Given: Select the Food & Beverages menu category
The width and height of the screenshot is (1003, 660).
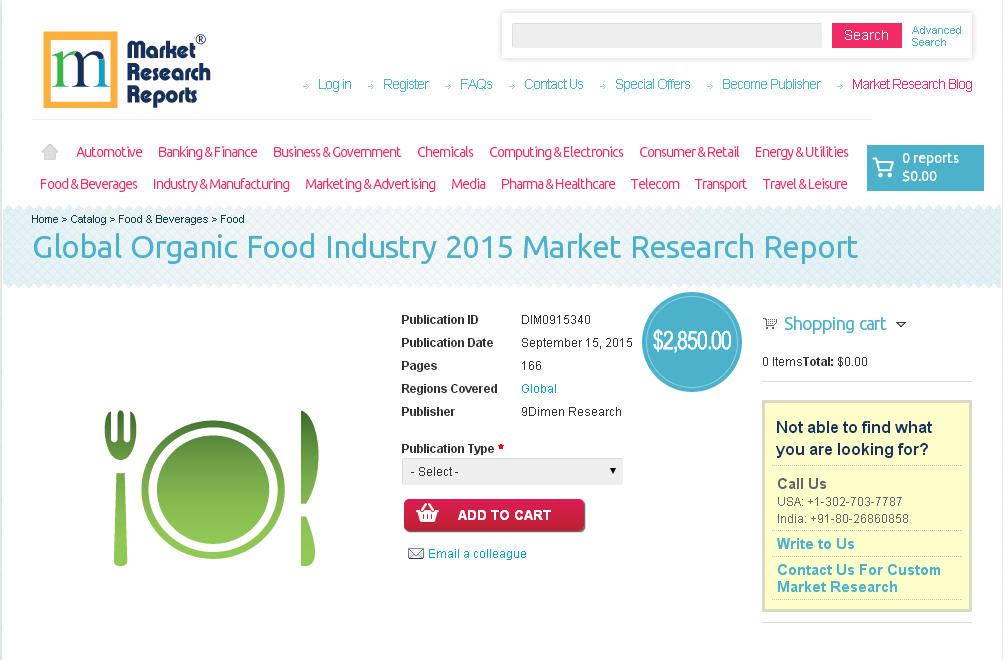Looking at the screenshot, I should pyautogui.click(x=89, y=184).
